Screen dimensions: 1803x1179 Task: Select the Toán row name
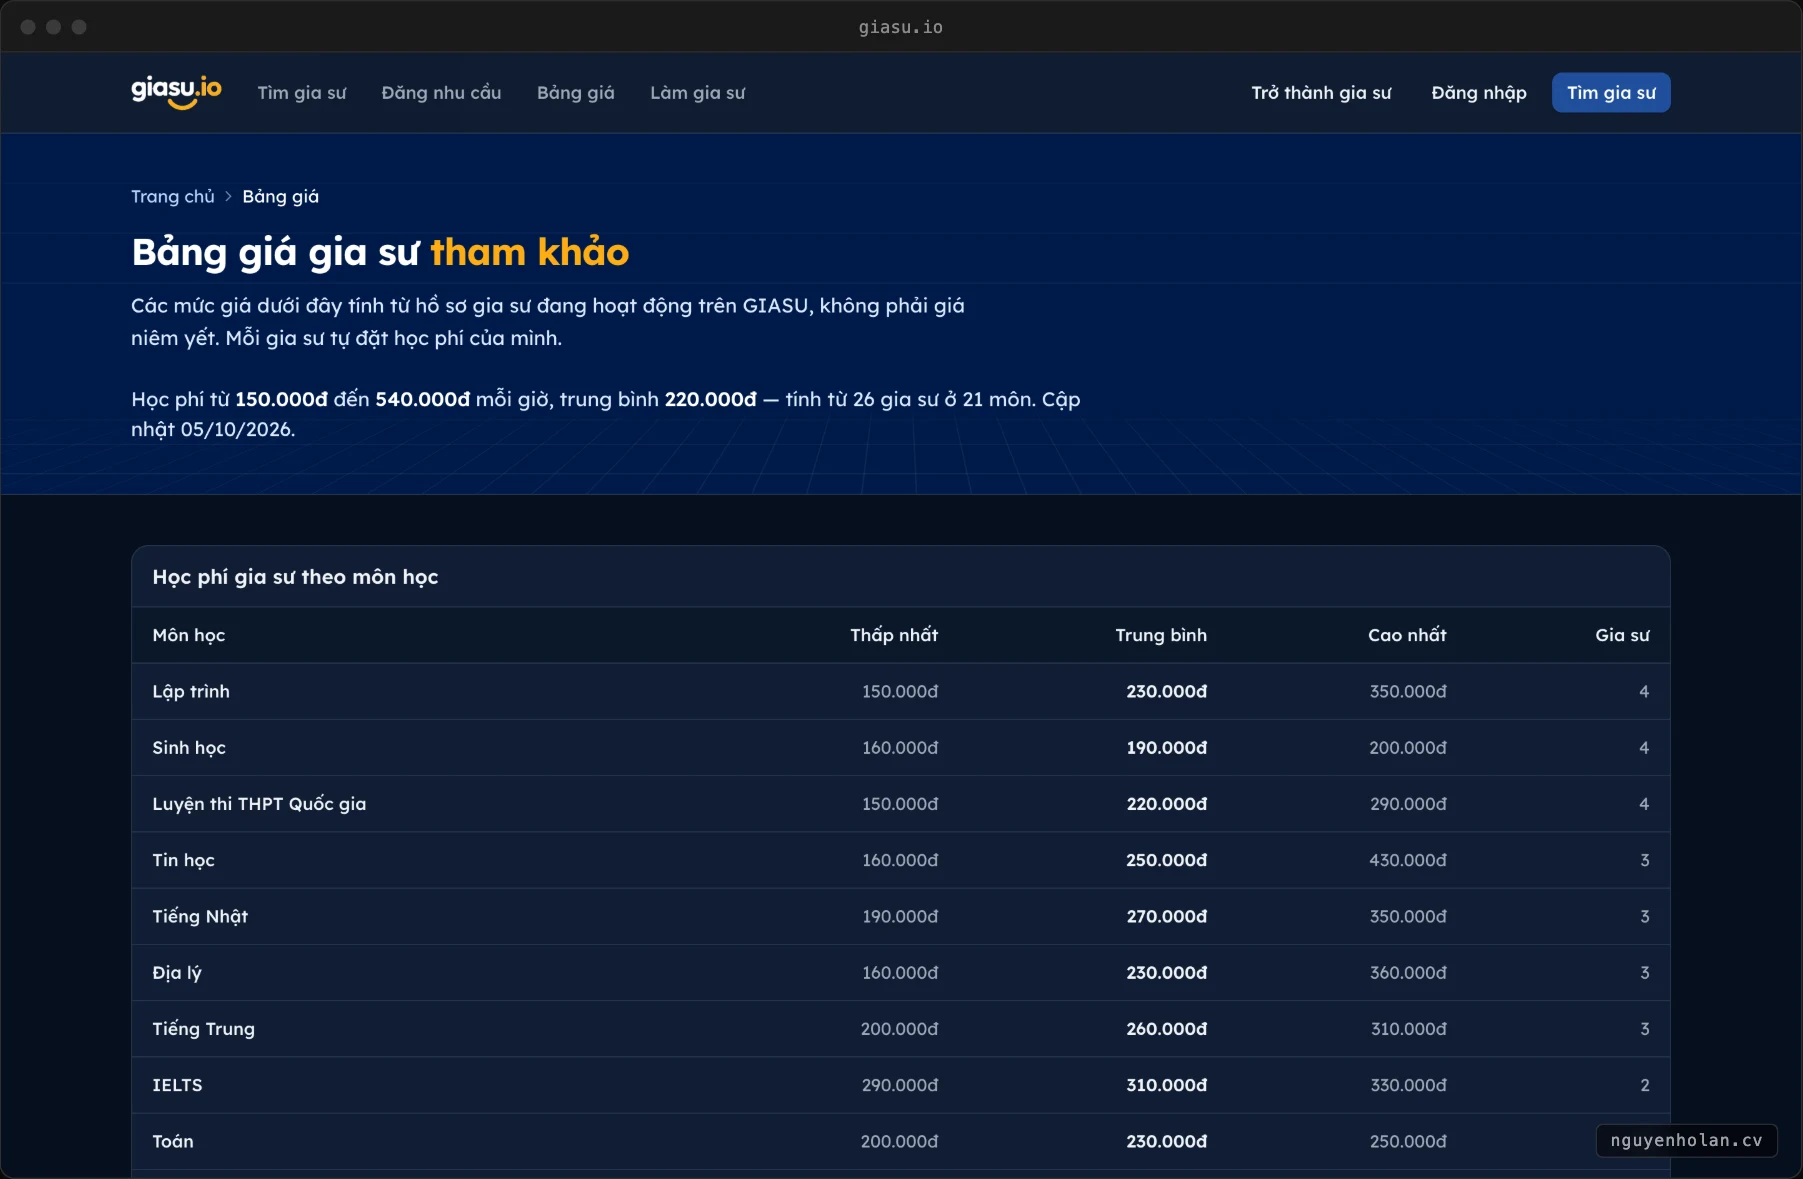click(173, 1141)
